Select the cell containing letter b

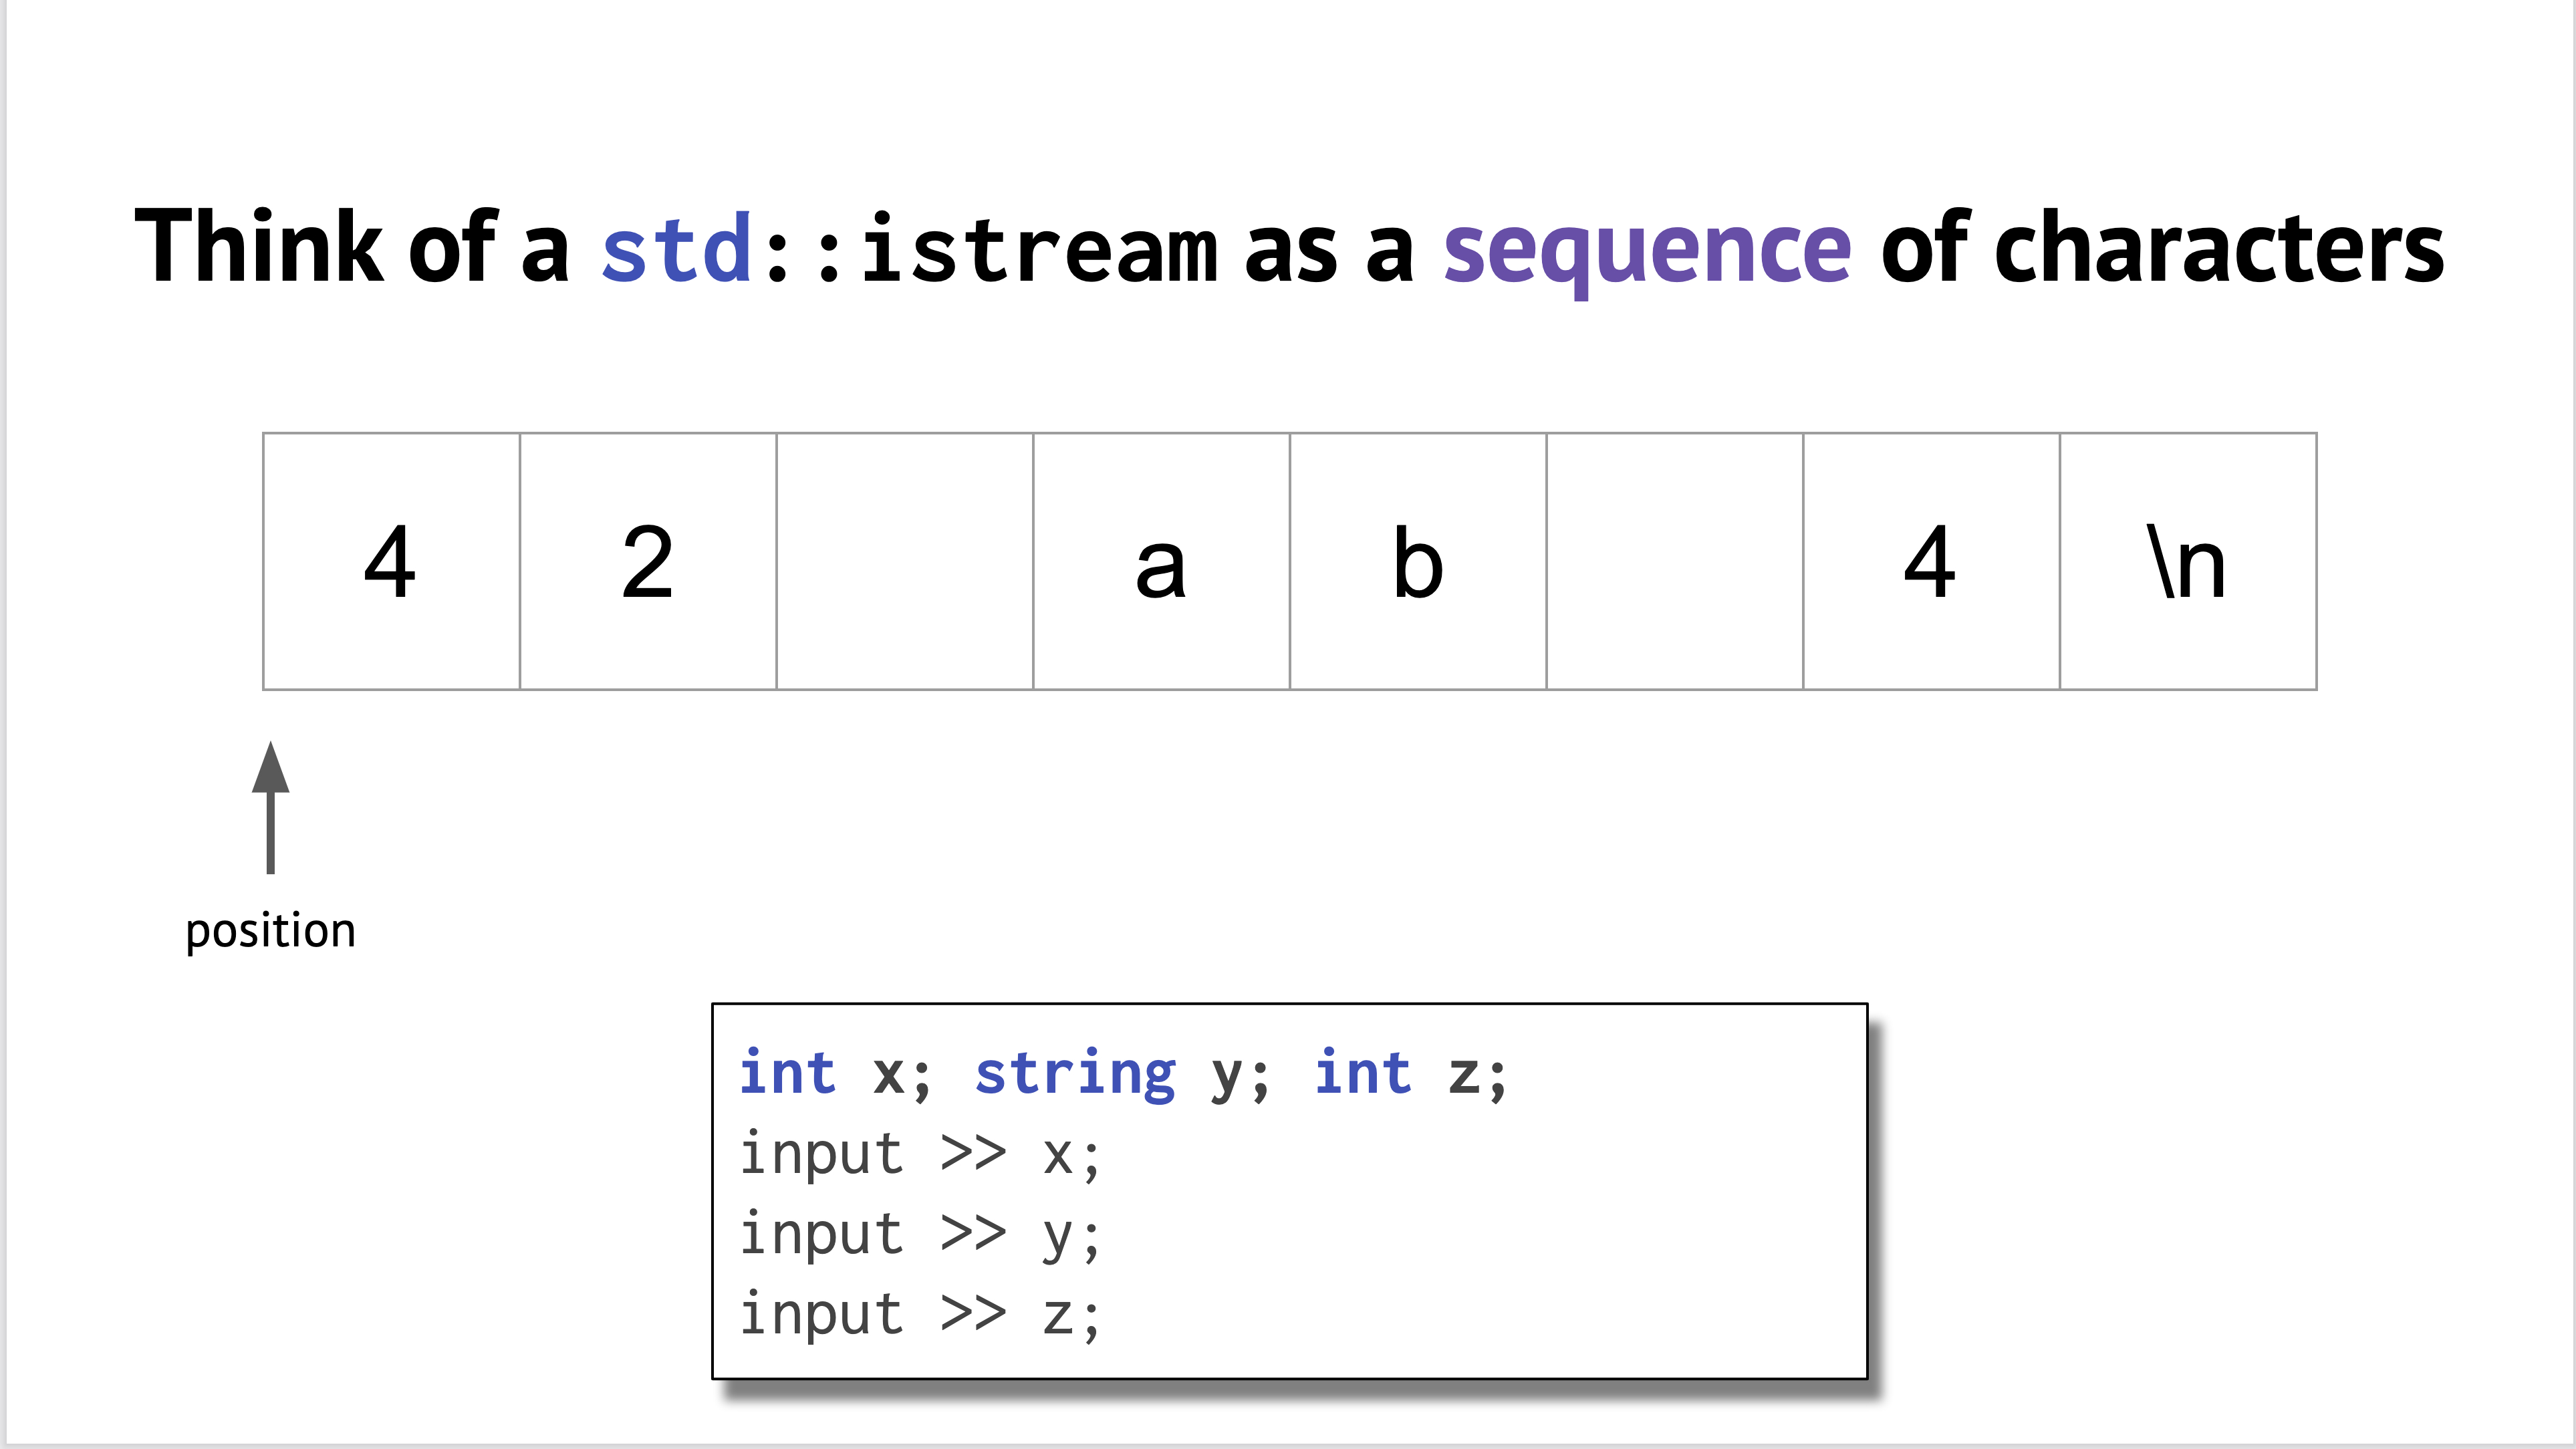click(x=1418, y=561)
